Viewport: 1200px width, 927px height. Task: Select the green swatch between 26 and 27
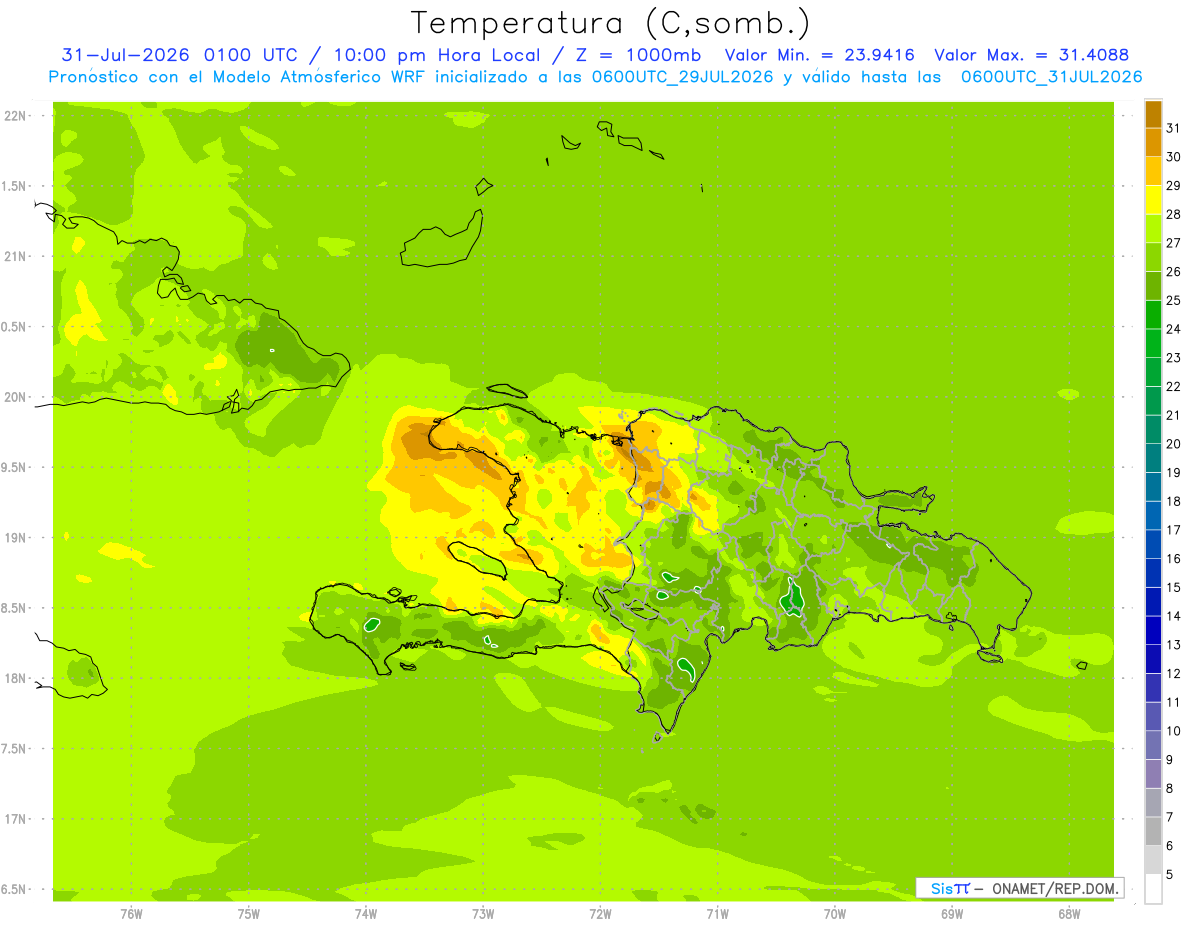pyautogui.click(x=1153, y=257)
